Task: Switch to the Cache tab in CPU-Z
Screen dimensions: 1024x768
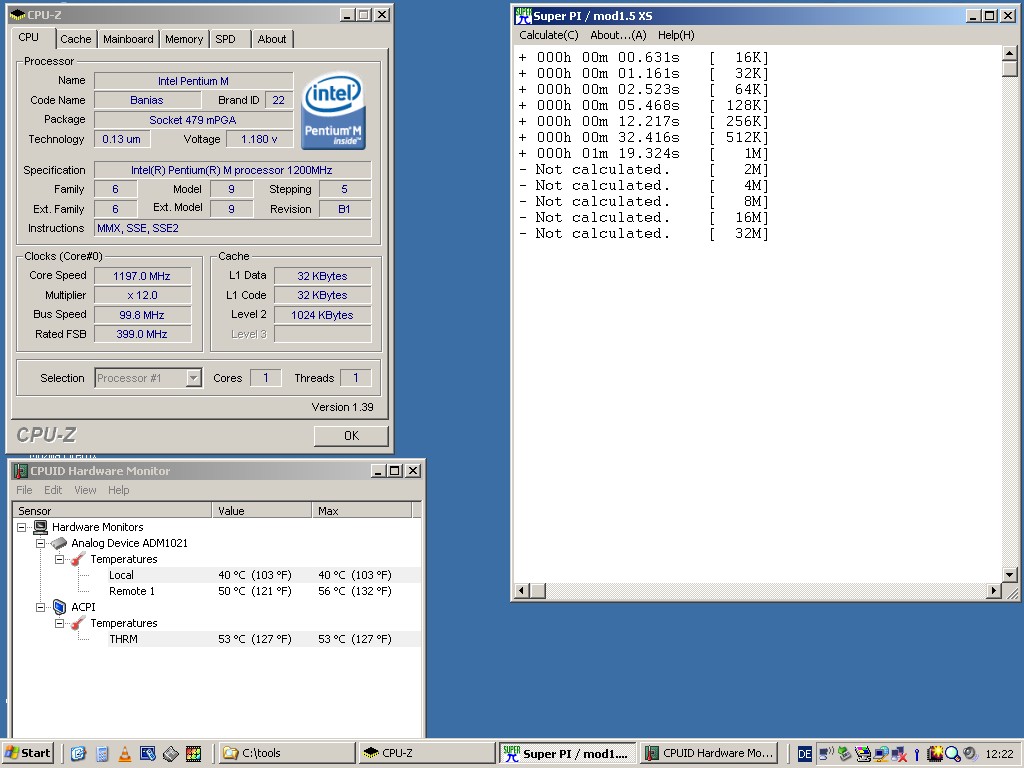Action: 76,39
